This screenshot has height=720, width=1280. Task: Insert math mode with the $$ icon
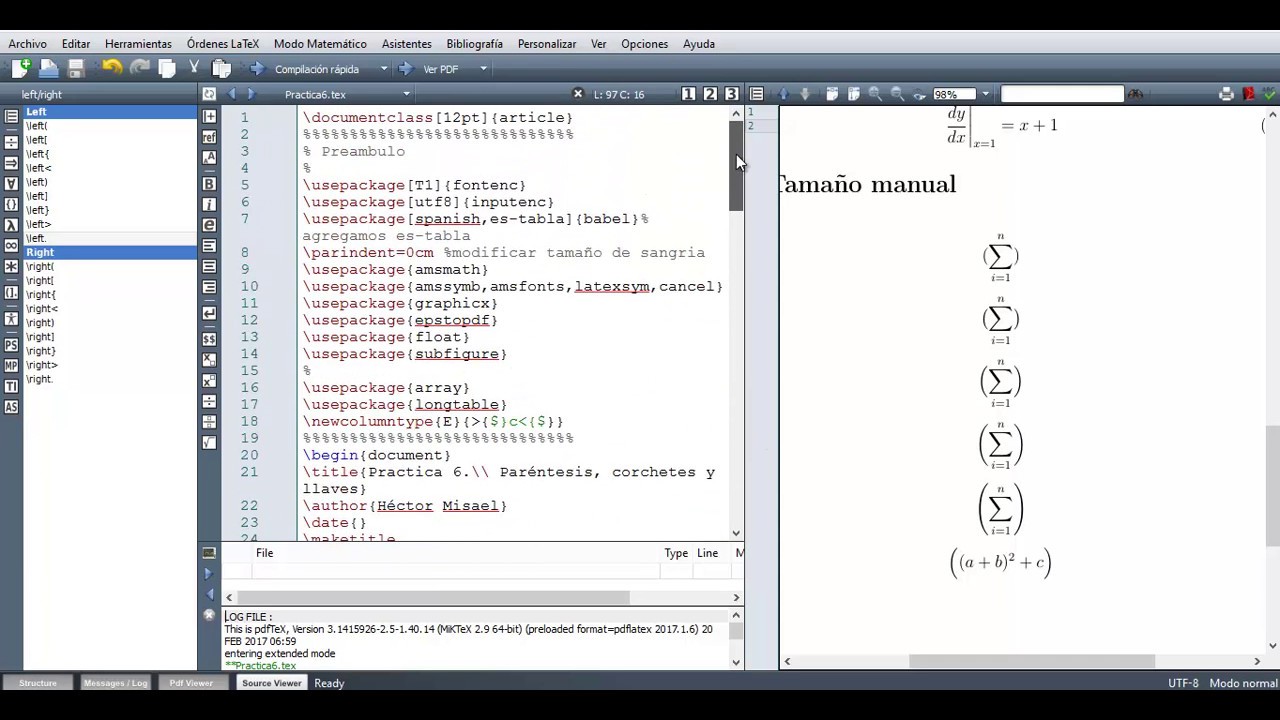(x=209, y=339)
